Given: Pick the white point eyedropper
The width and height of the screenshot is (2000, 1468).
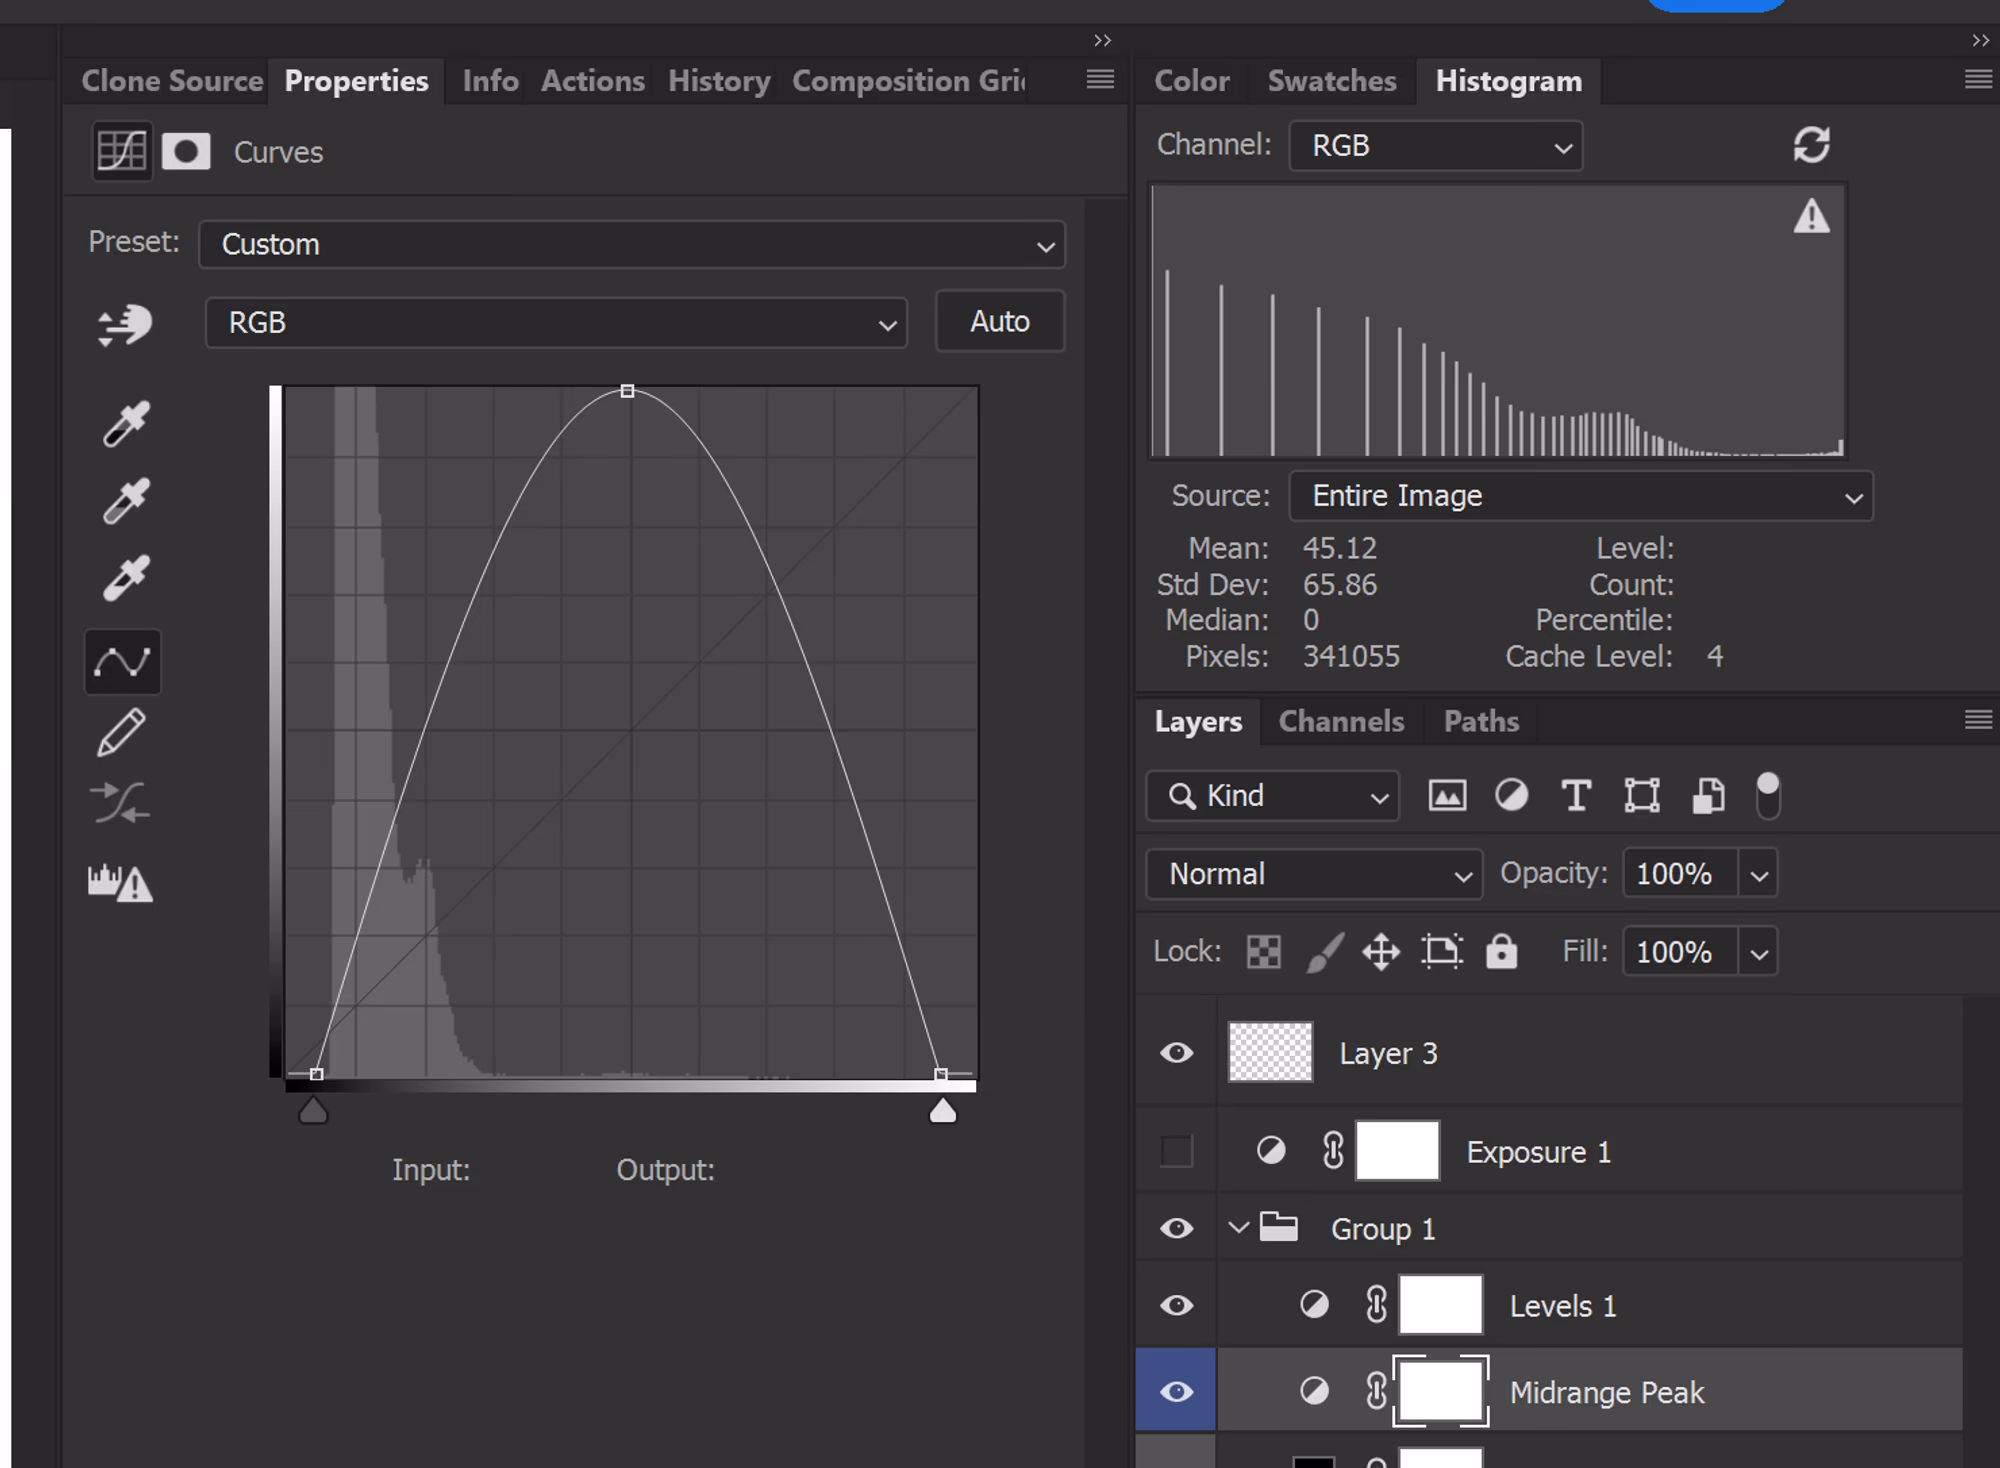Looking at the screenshot, I should 126,578.
